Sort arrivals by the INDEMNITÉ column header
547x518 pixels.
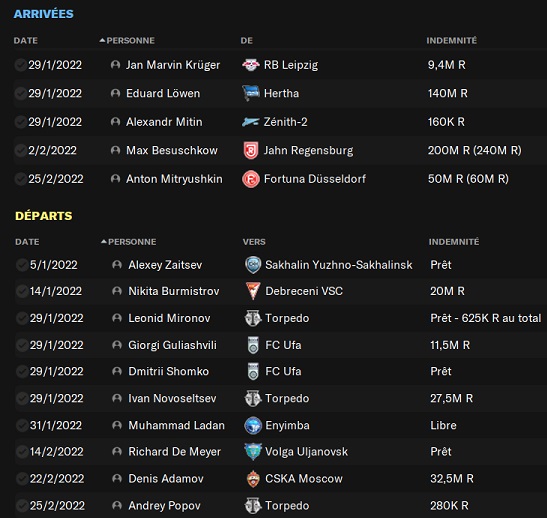coord(451,40)
